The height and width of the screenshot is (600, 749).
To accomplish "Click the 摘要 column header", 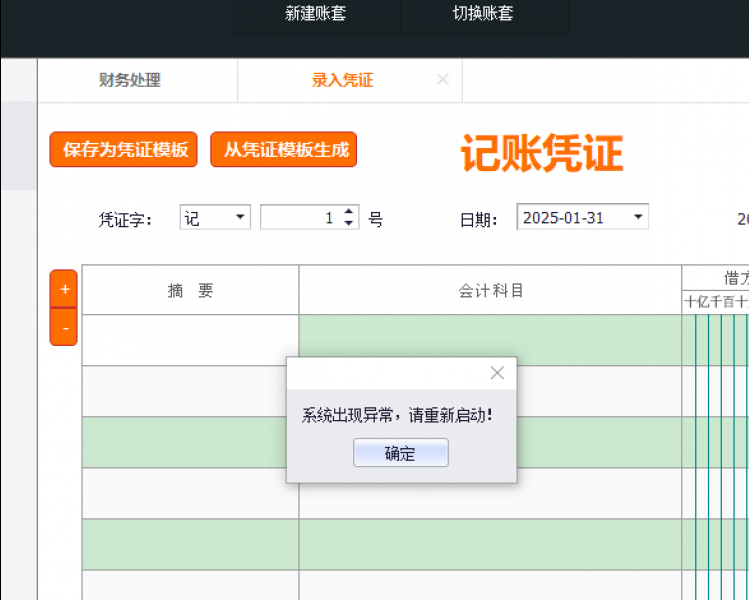I will [190, 291].
